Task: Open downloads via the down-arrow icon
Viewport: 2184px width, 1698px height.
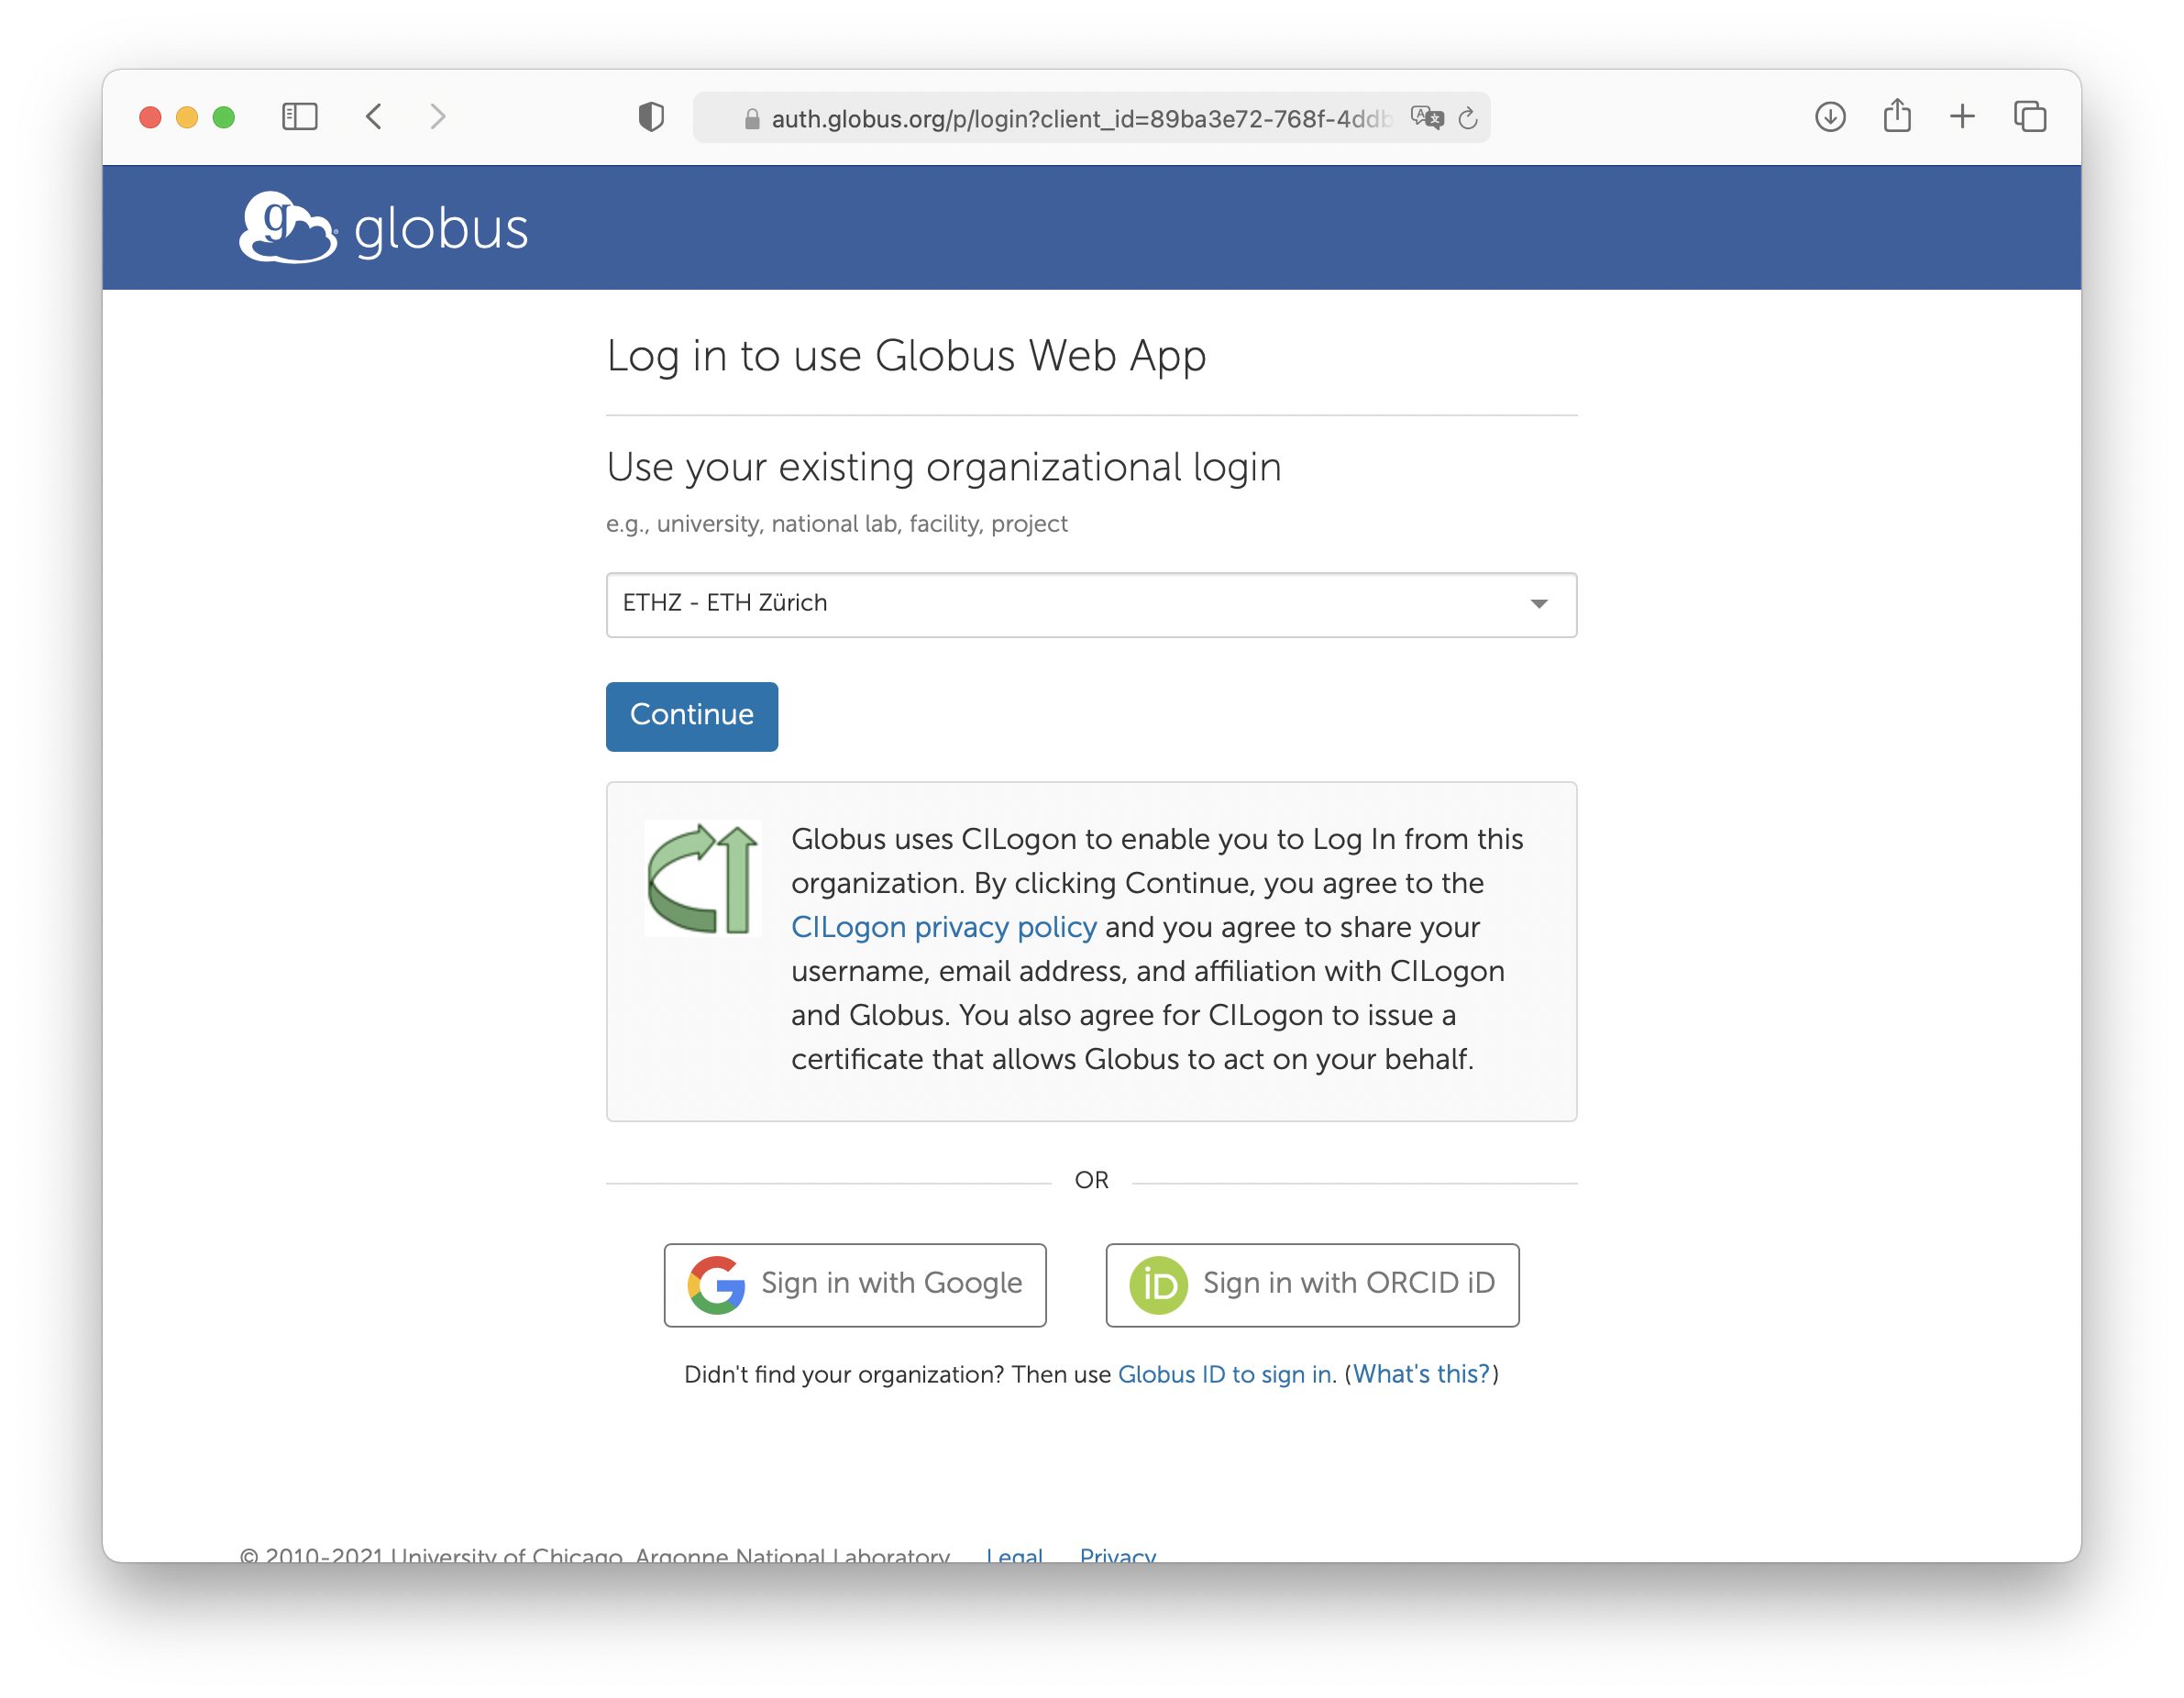Action: tap(1830, 116)
